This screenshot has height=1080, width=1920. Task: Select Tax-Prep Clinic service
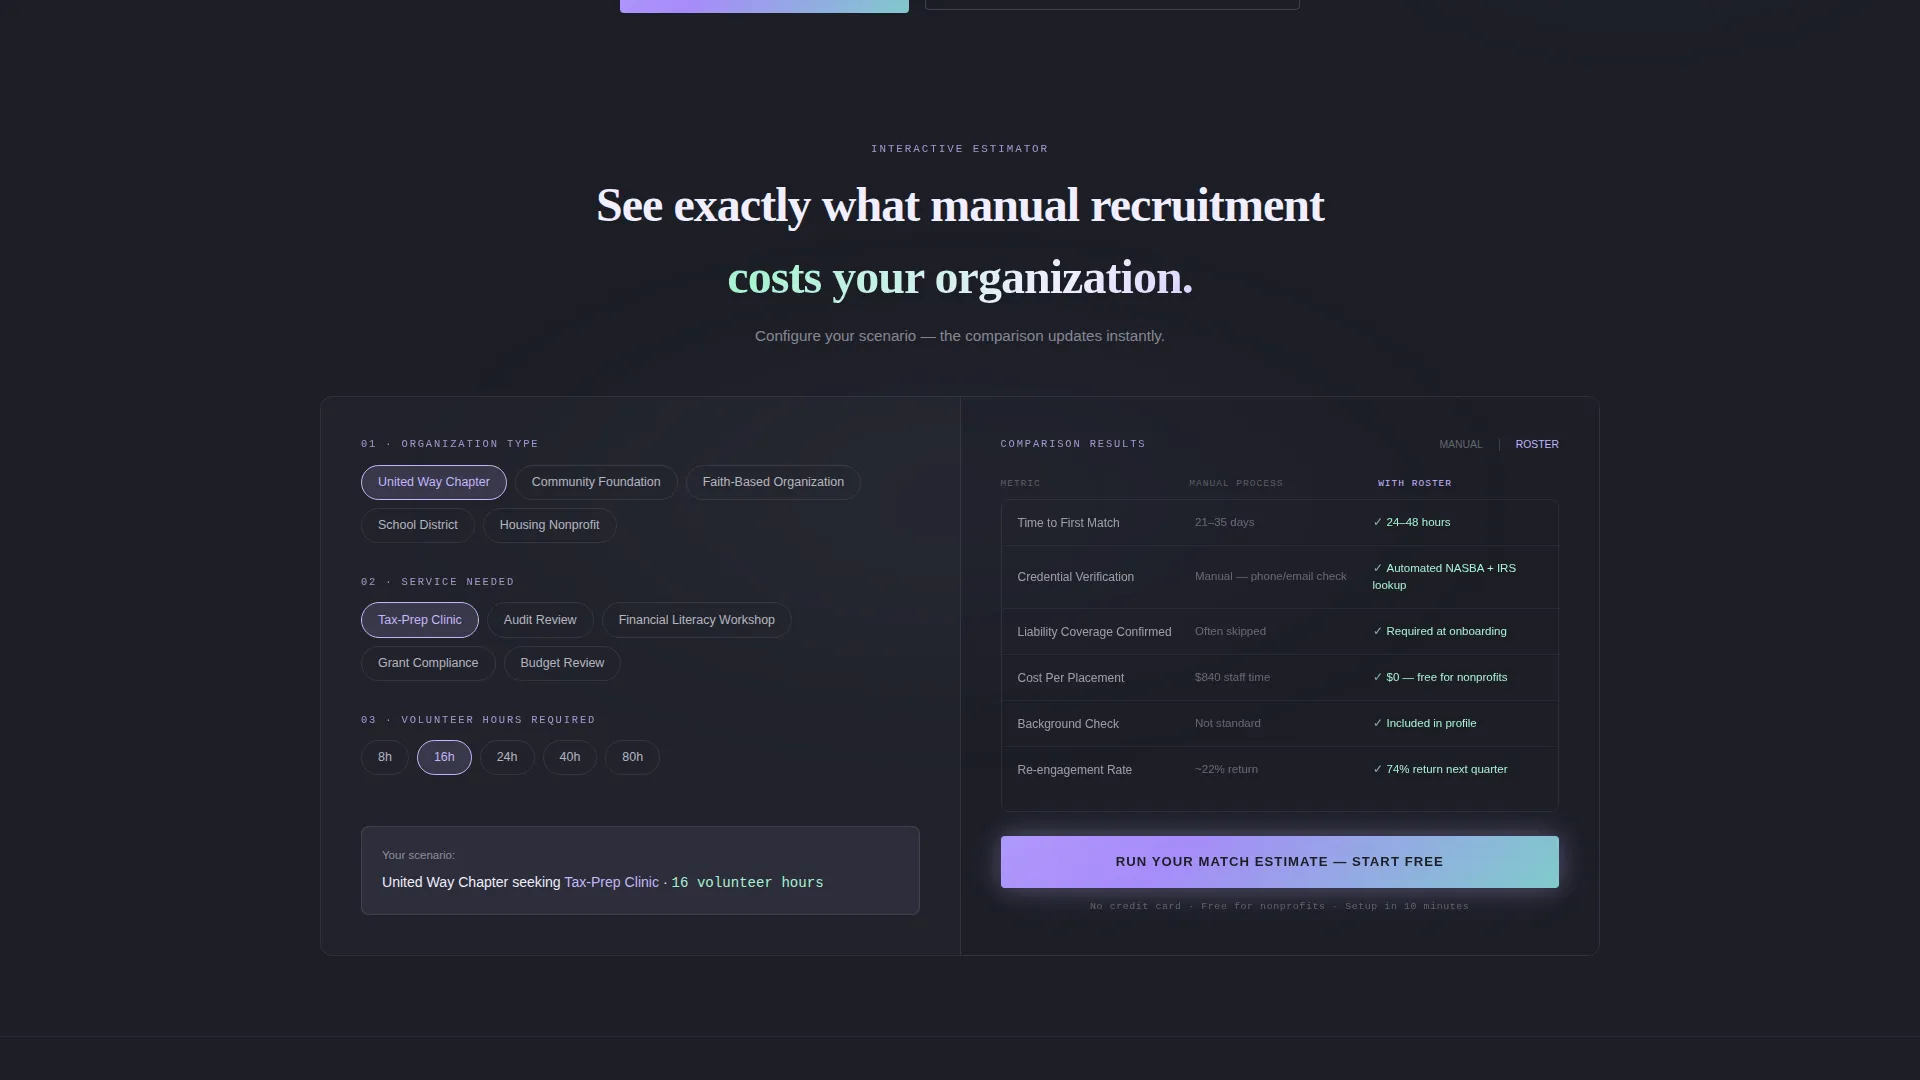[x=419, y=620]
